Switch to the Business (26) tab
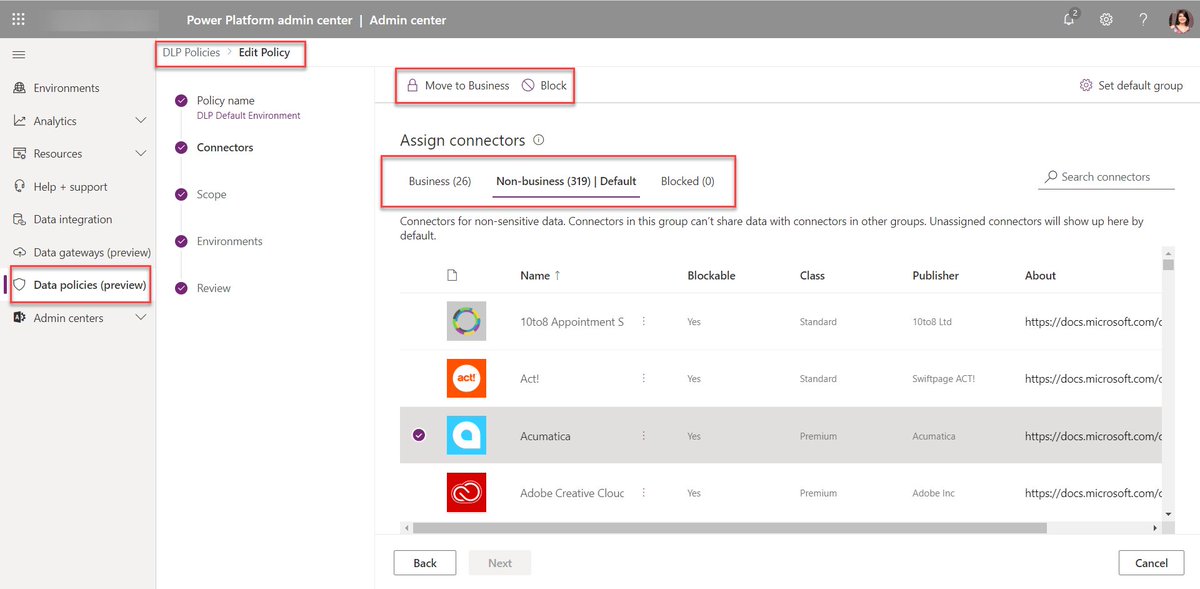The image size is (1200, 589). pyautogui.click(x=440, y=182)
